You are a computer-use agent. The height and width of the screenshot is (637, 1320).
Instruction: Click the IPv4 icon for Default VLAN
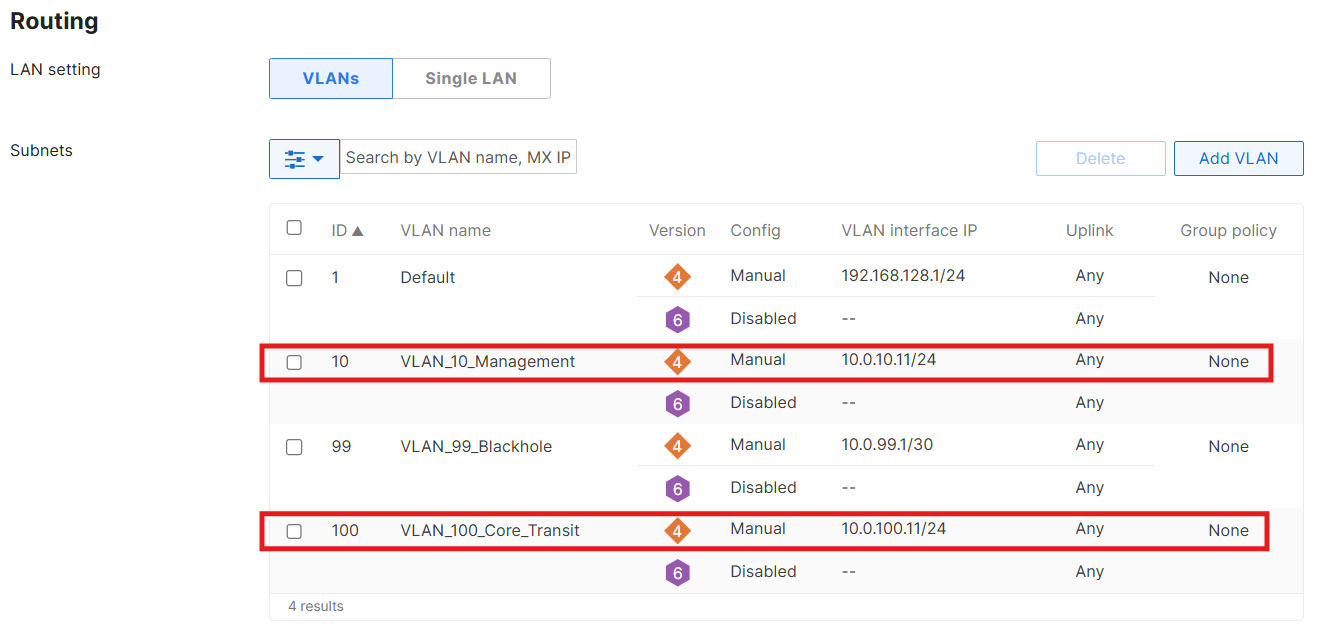coord(677,277)
